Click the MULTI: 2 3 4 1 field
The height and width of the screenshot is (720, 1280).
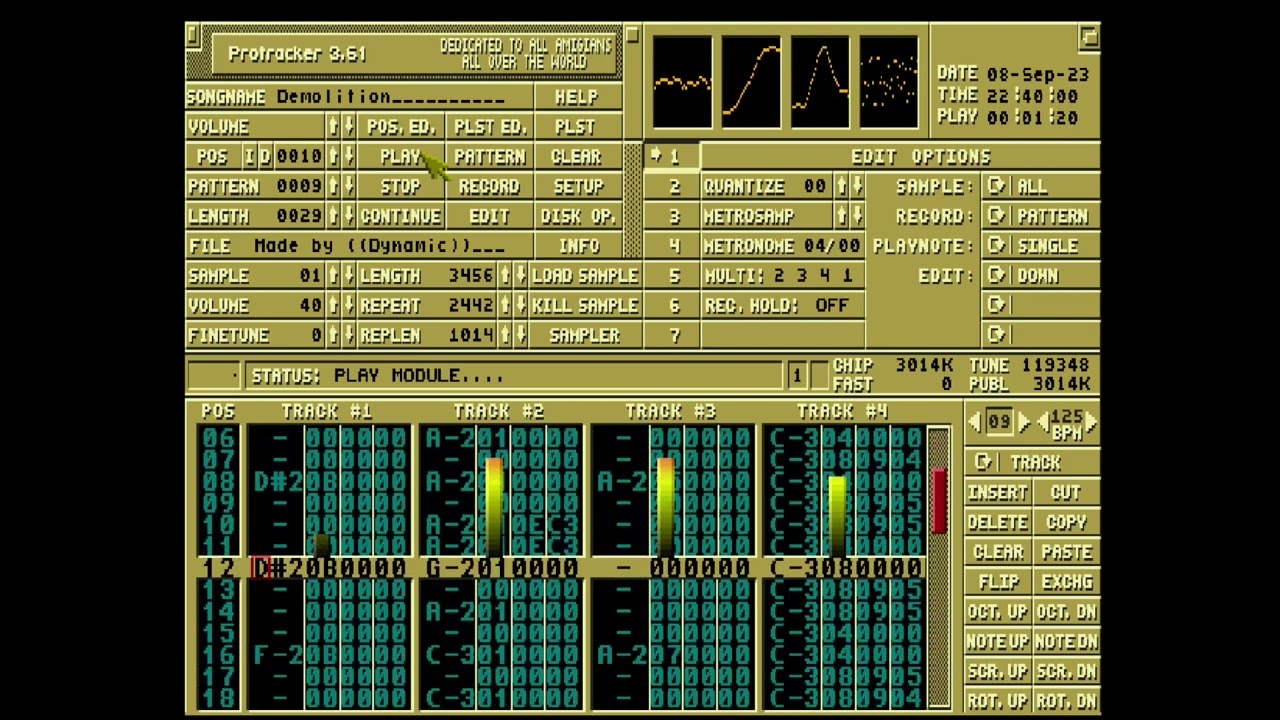pyautogui.click(x=783, y=276)
